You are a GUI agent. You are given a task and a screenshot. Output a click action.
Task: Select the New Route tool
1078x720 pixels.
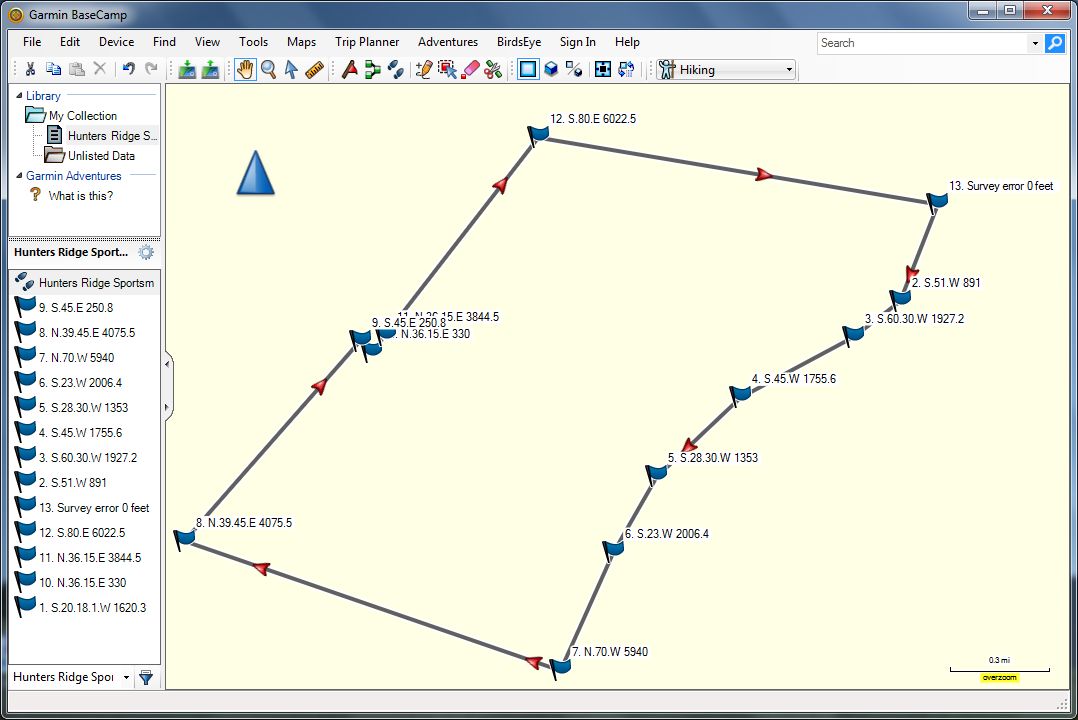373,69
